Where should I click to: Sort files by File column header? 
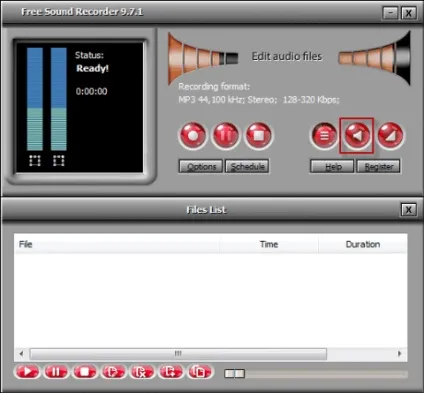pyautogui.click(x=117, y=244)
